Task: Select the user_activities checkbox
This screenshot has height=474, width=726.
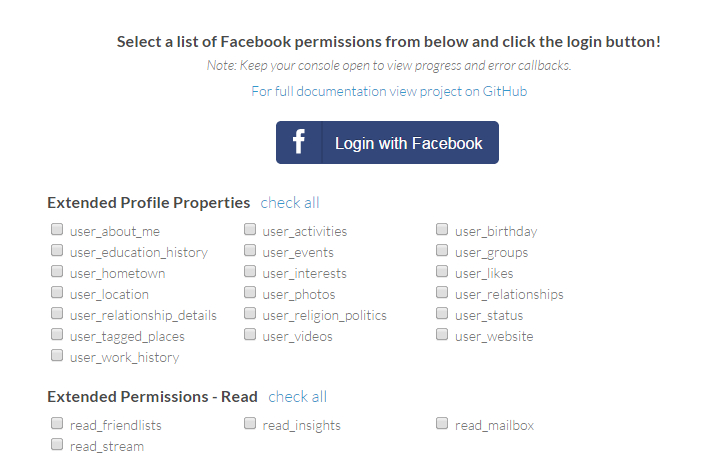Action: pyautogui.click(x=250, y=230)
